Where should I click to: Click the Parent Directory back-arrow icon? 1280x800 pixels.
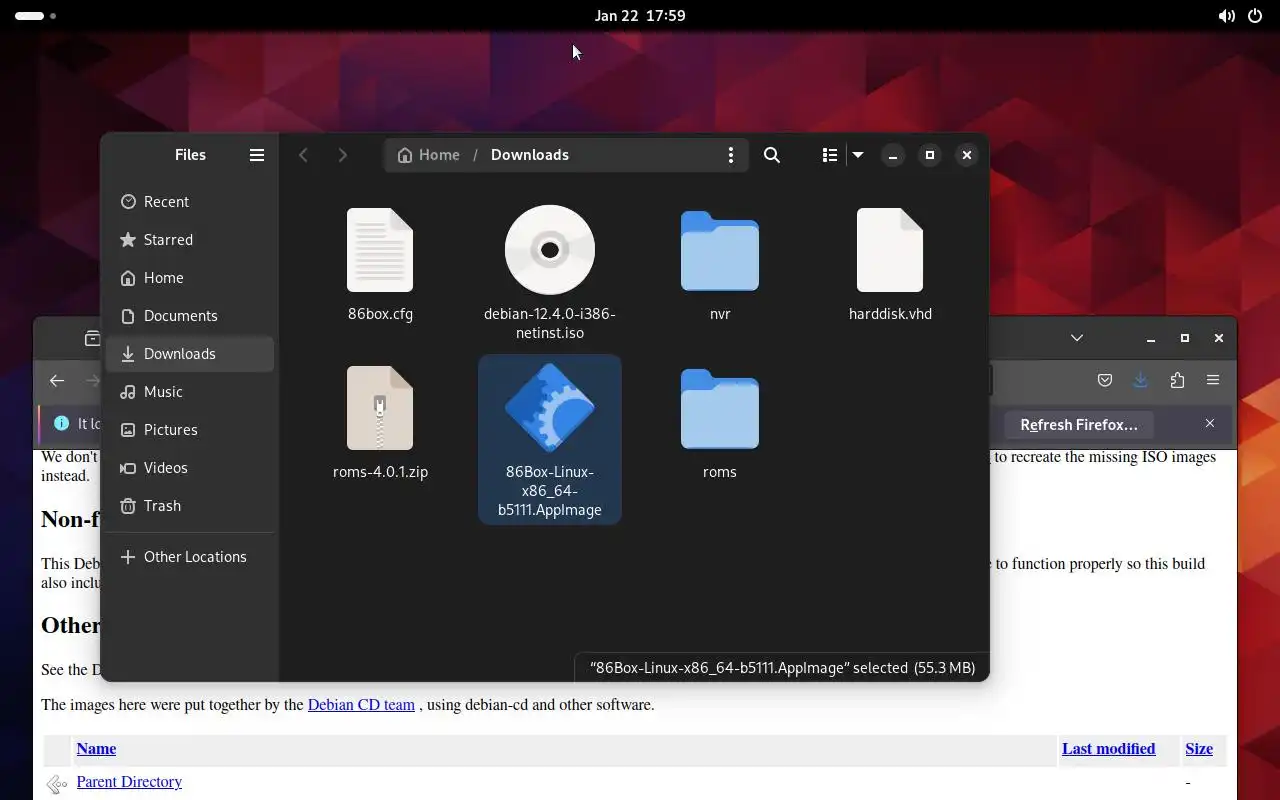pyautogui.click(x=56, y=784)
